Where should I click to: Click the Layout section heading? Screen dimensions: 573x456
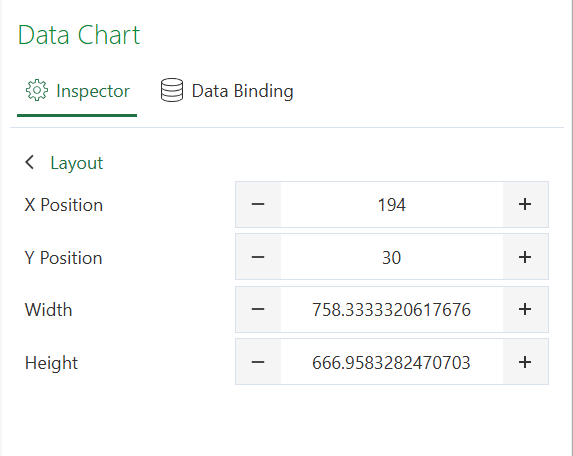[77, 163]
